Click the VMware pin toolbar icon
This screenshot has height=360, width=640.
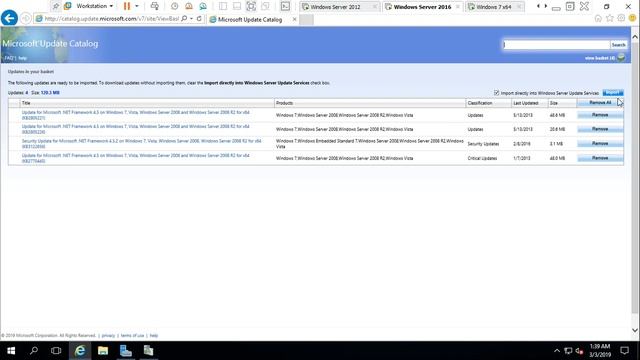[x=56, y=6]
